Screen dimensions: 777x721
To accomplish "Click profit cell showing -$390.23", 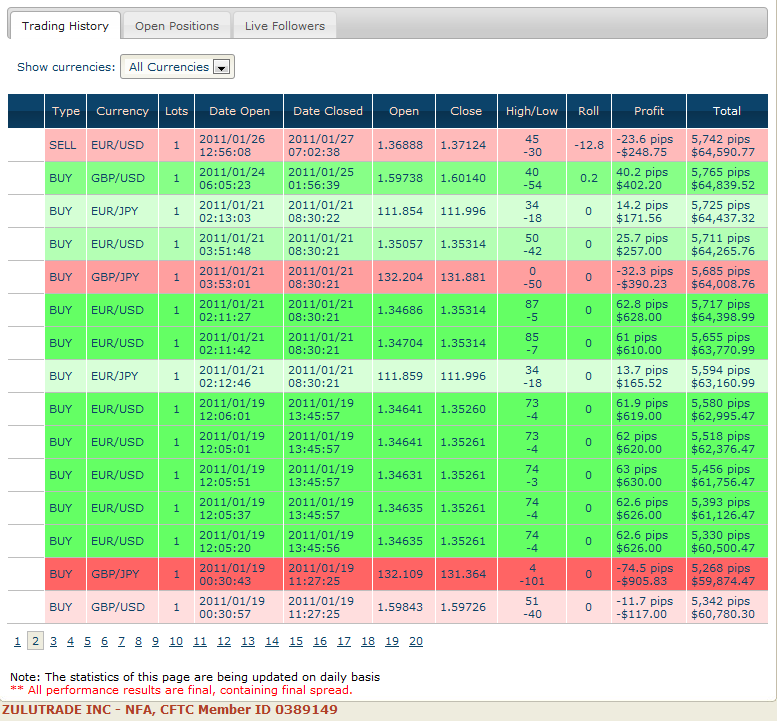I will 649,277.
